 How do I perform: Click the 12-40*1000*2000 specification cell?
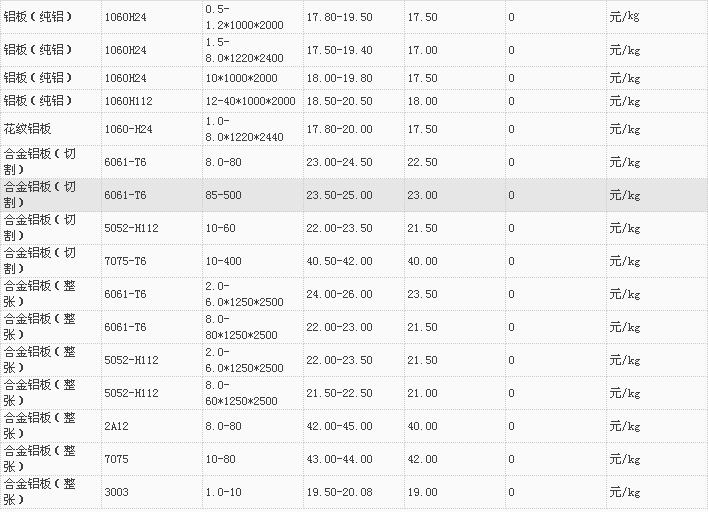(250, 101)
